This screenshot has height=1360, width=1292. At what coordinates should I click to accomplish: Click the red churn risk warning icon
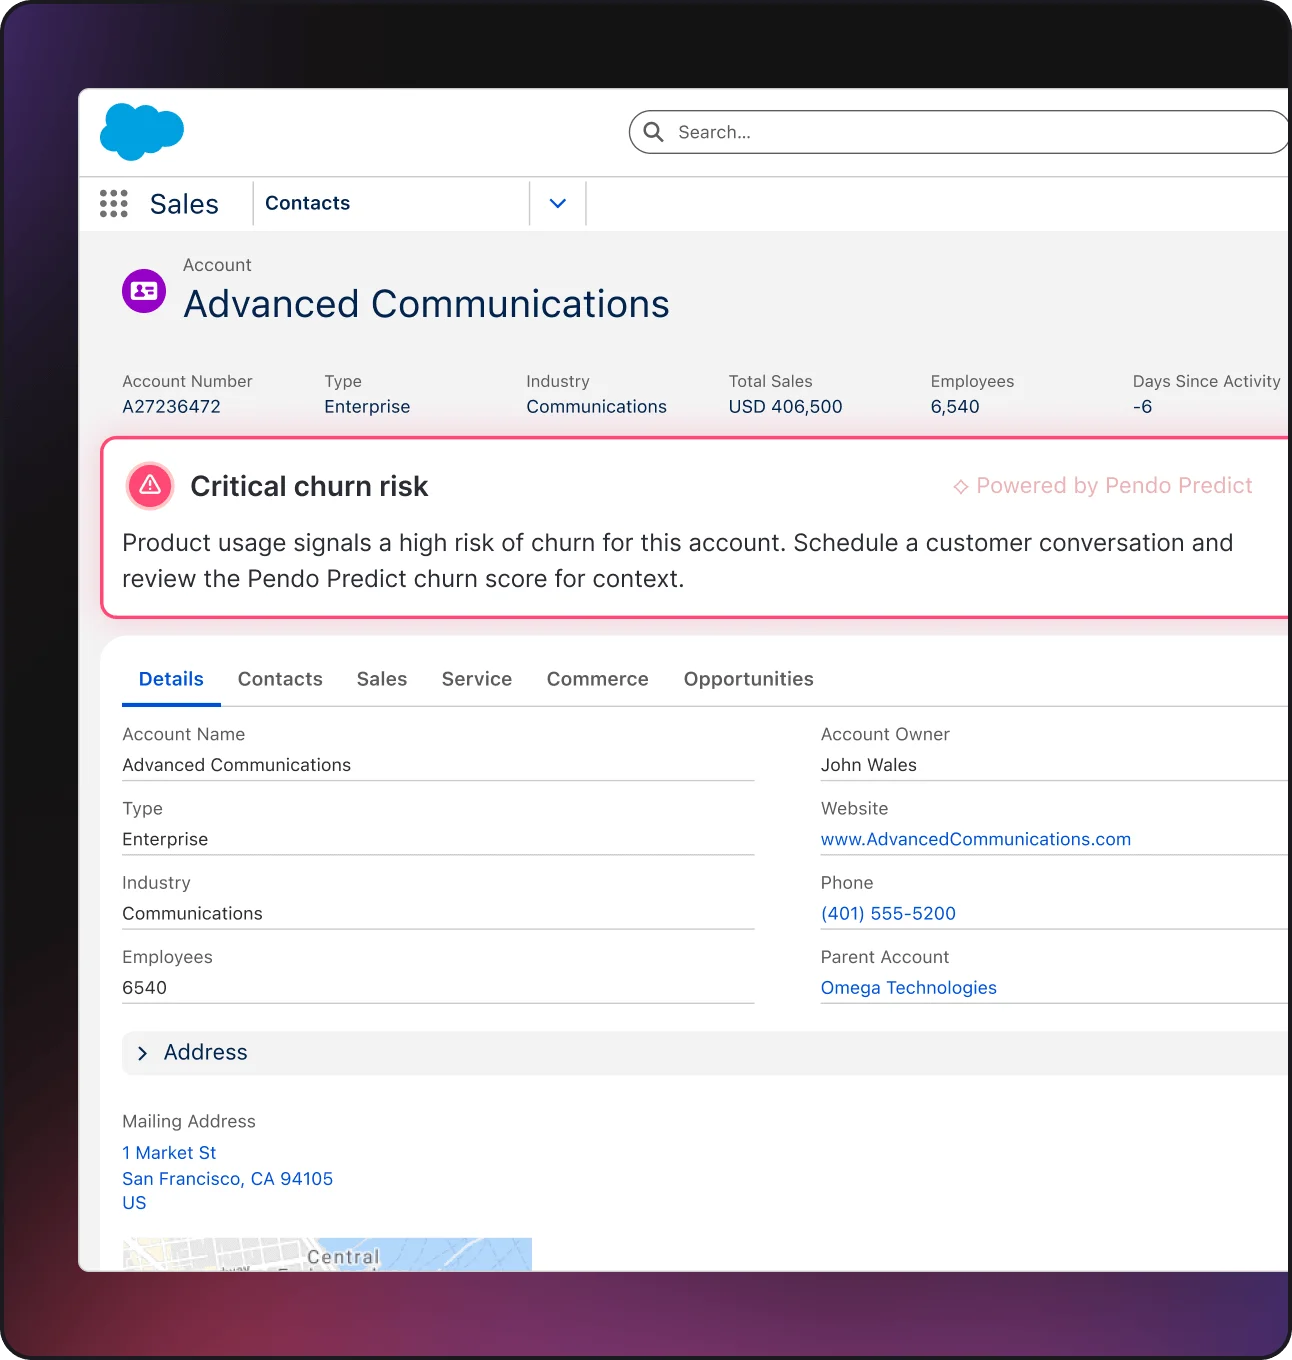click(150, 486)
